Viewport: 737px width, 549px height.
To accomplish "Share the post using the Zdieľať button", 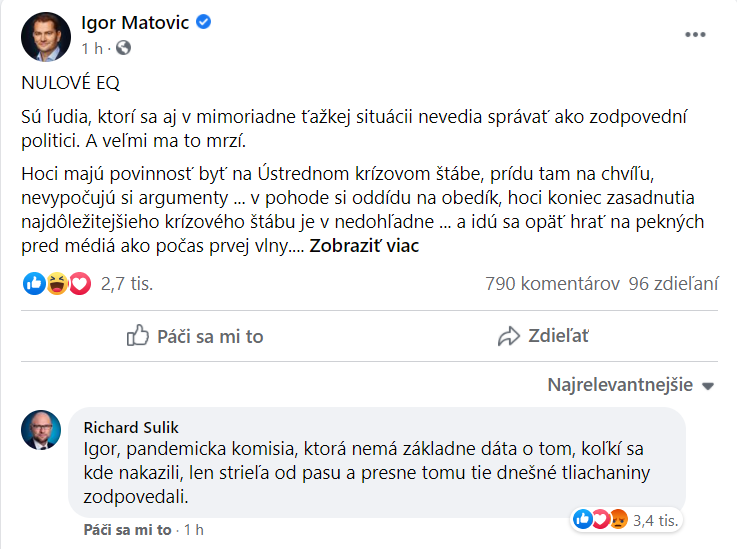I will point(543,336).
